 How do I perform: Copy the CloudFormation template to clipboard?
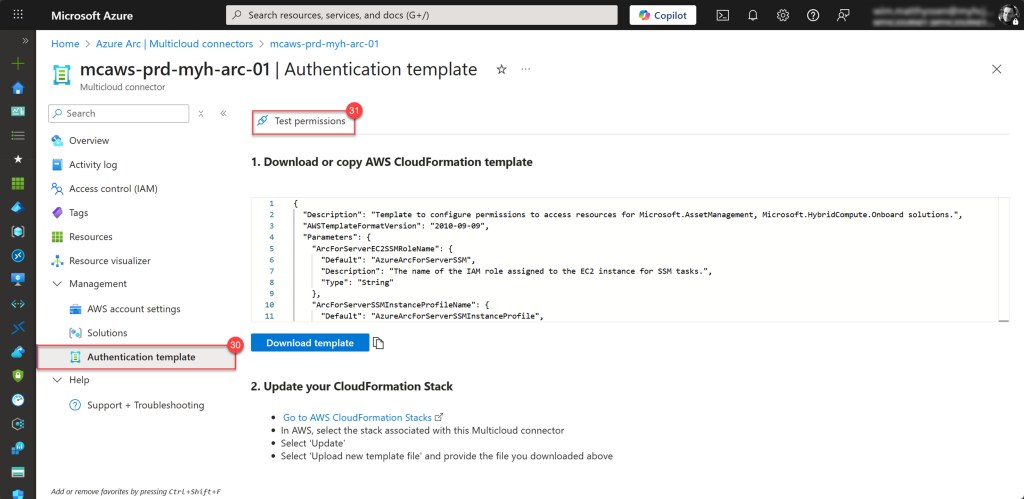(379, 343)
